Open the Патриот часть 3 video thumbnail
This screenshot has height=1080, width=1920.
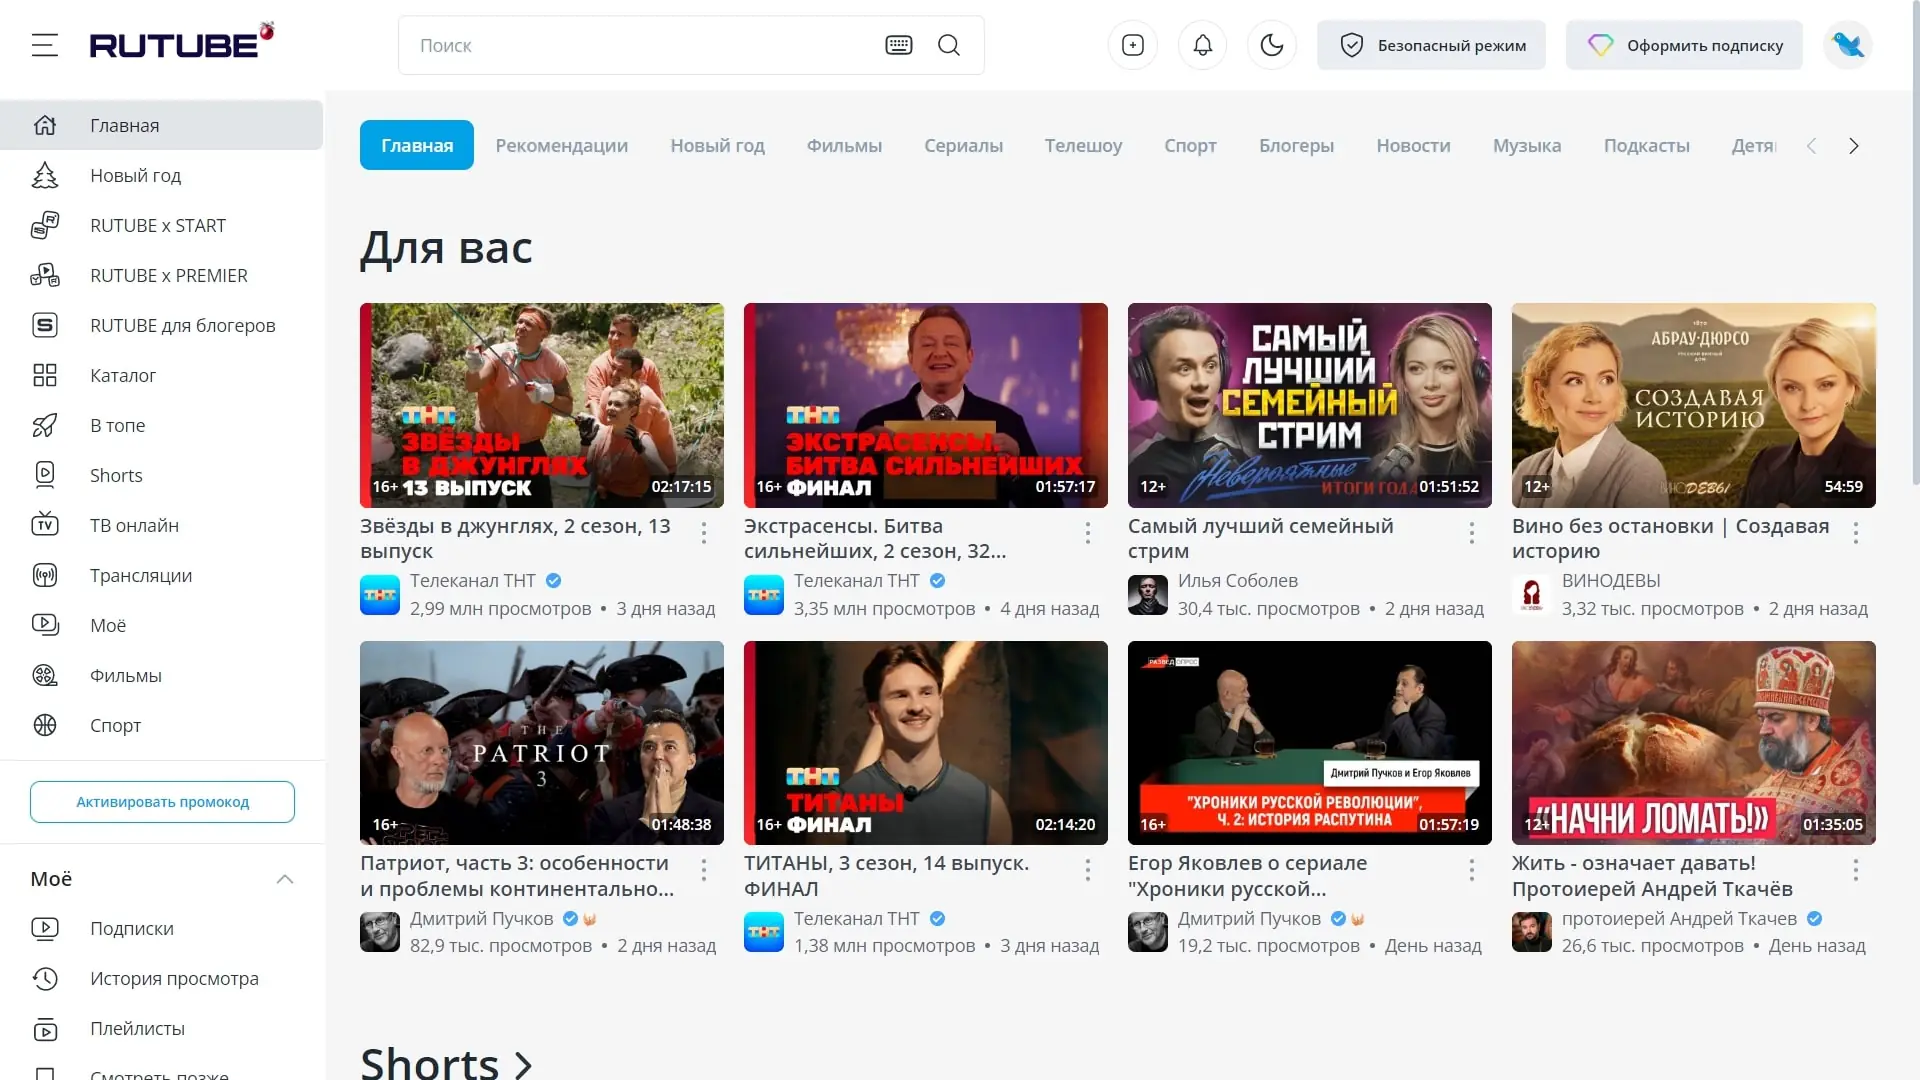coord(541,743)
